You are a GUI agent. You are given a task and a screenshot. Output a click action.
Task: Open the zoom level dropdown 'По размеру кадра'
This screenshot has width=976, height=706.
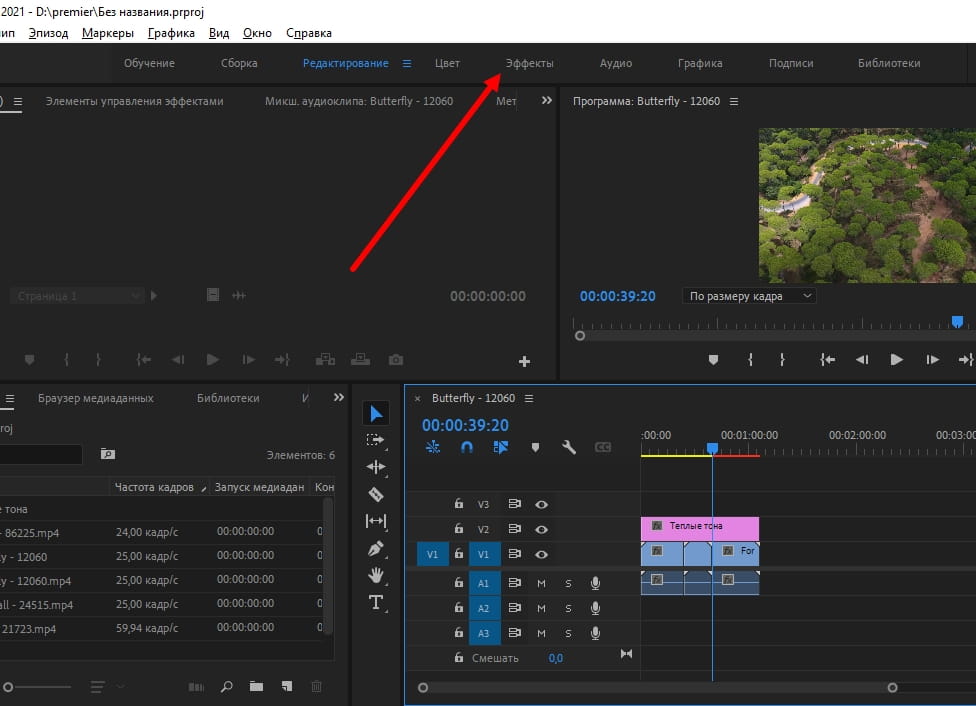749,296
